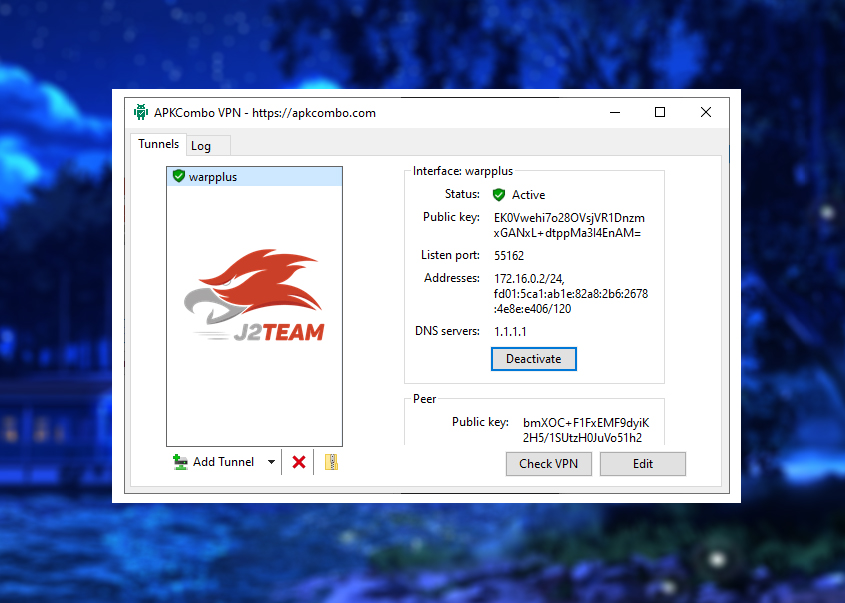Image resolution: width=845 pixels, height=603 pixels.
Task: Deactivate the warpplus tunnel
Action: [534, 359]
